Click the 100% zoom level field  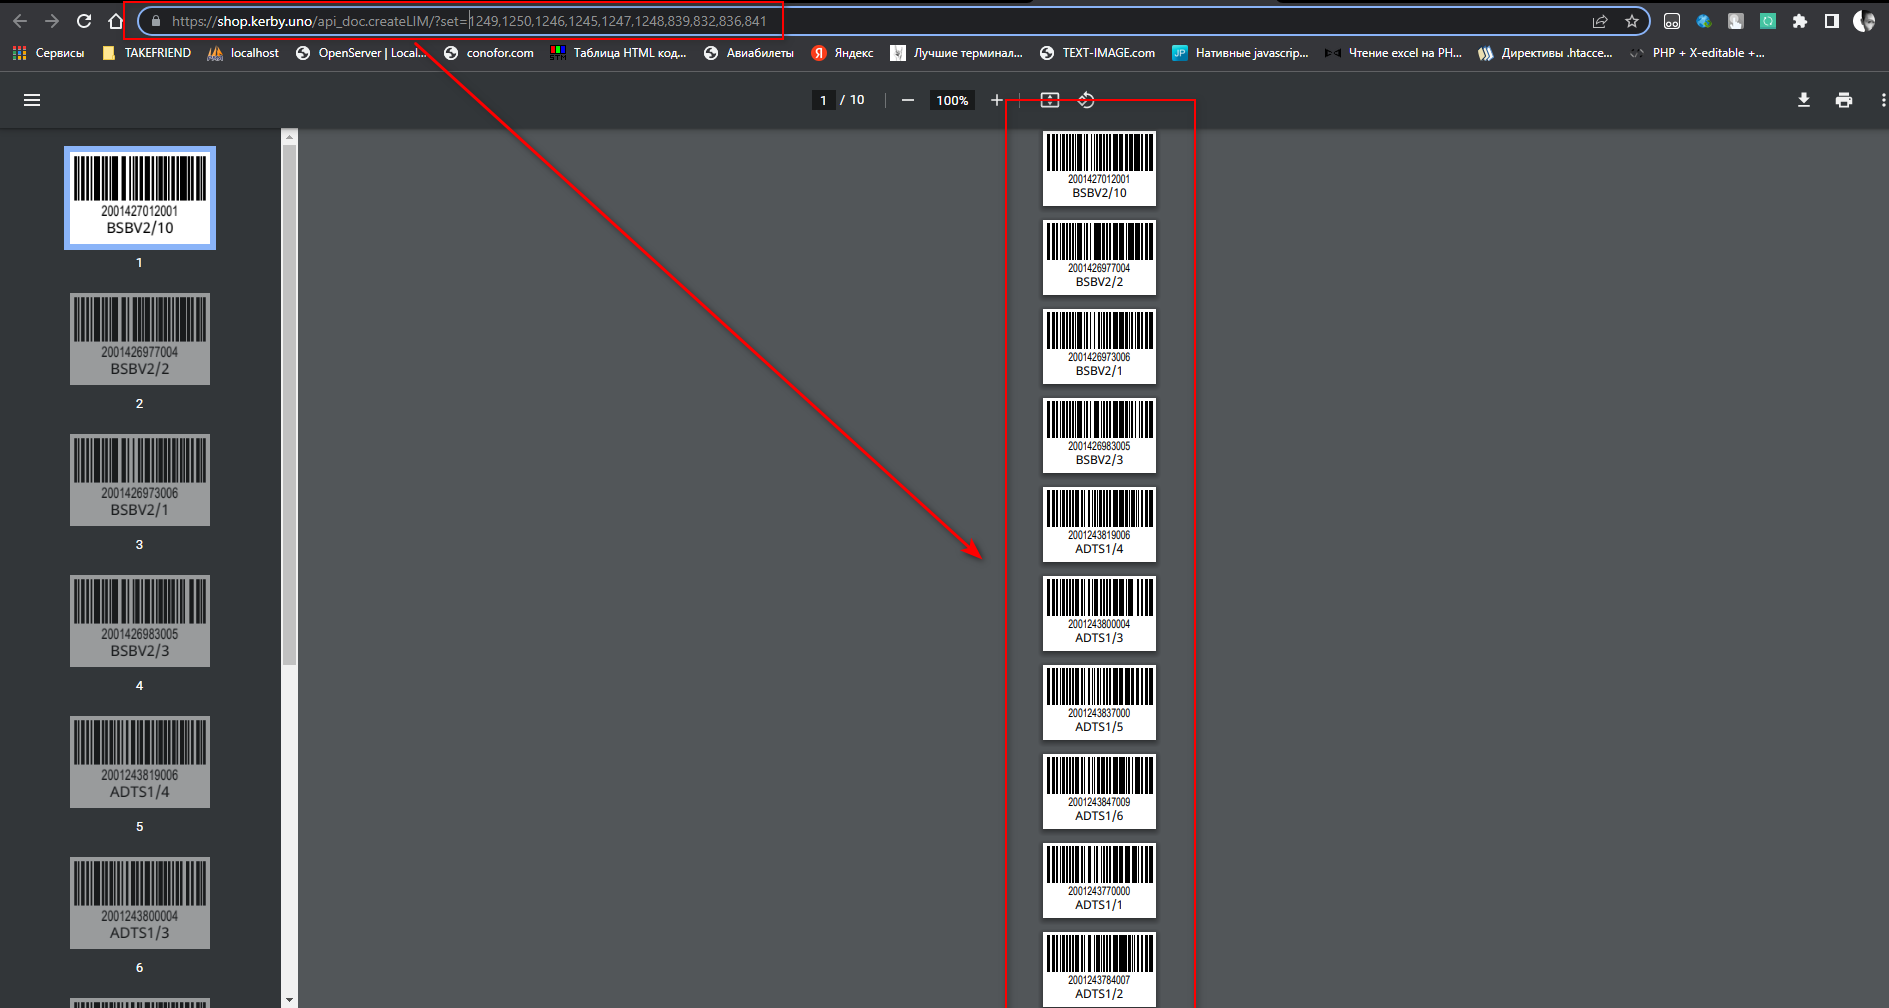click(x=952, y=100)
